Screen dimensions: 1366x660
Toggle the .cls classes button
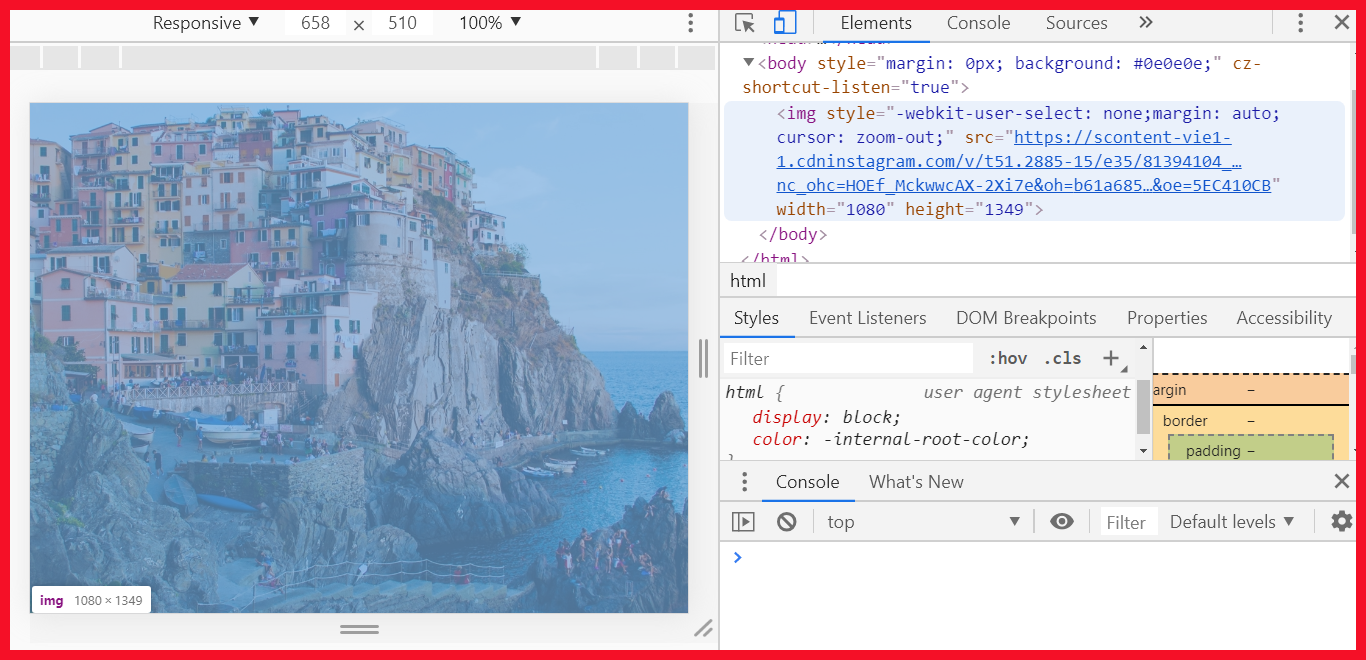click(1062, 358)
